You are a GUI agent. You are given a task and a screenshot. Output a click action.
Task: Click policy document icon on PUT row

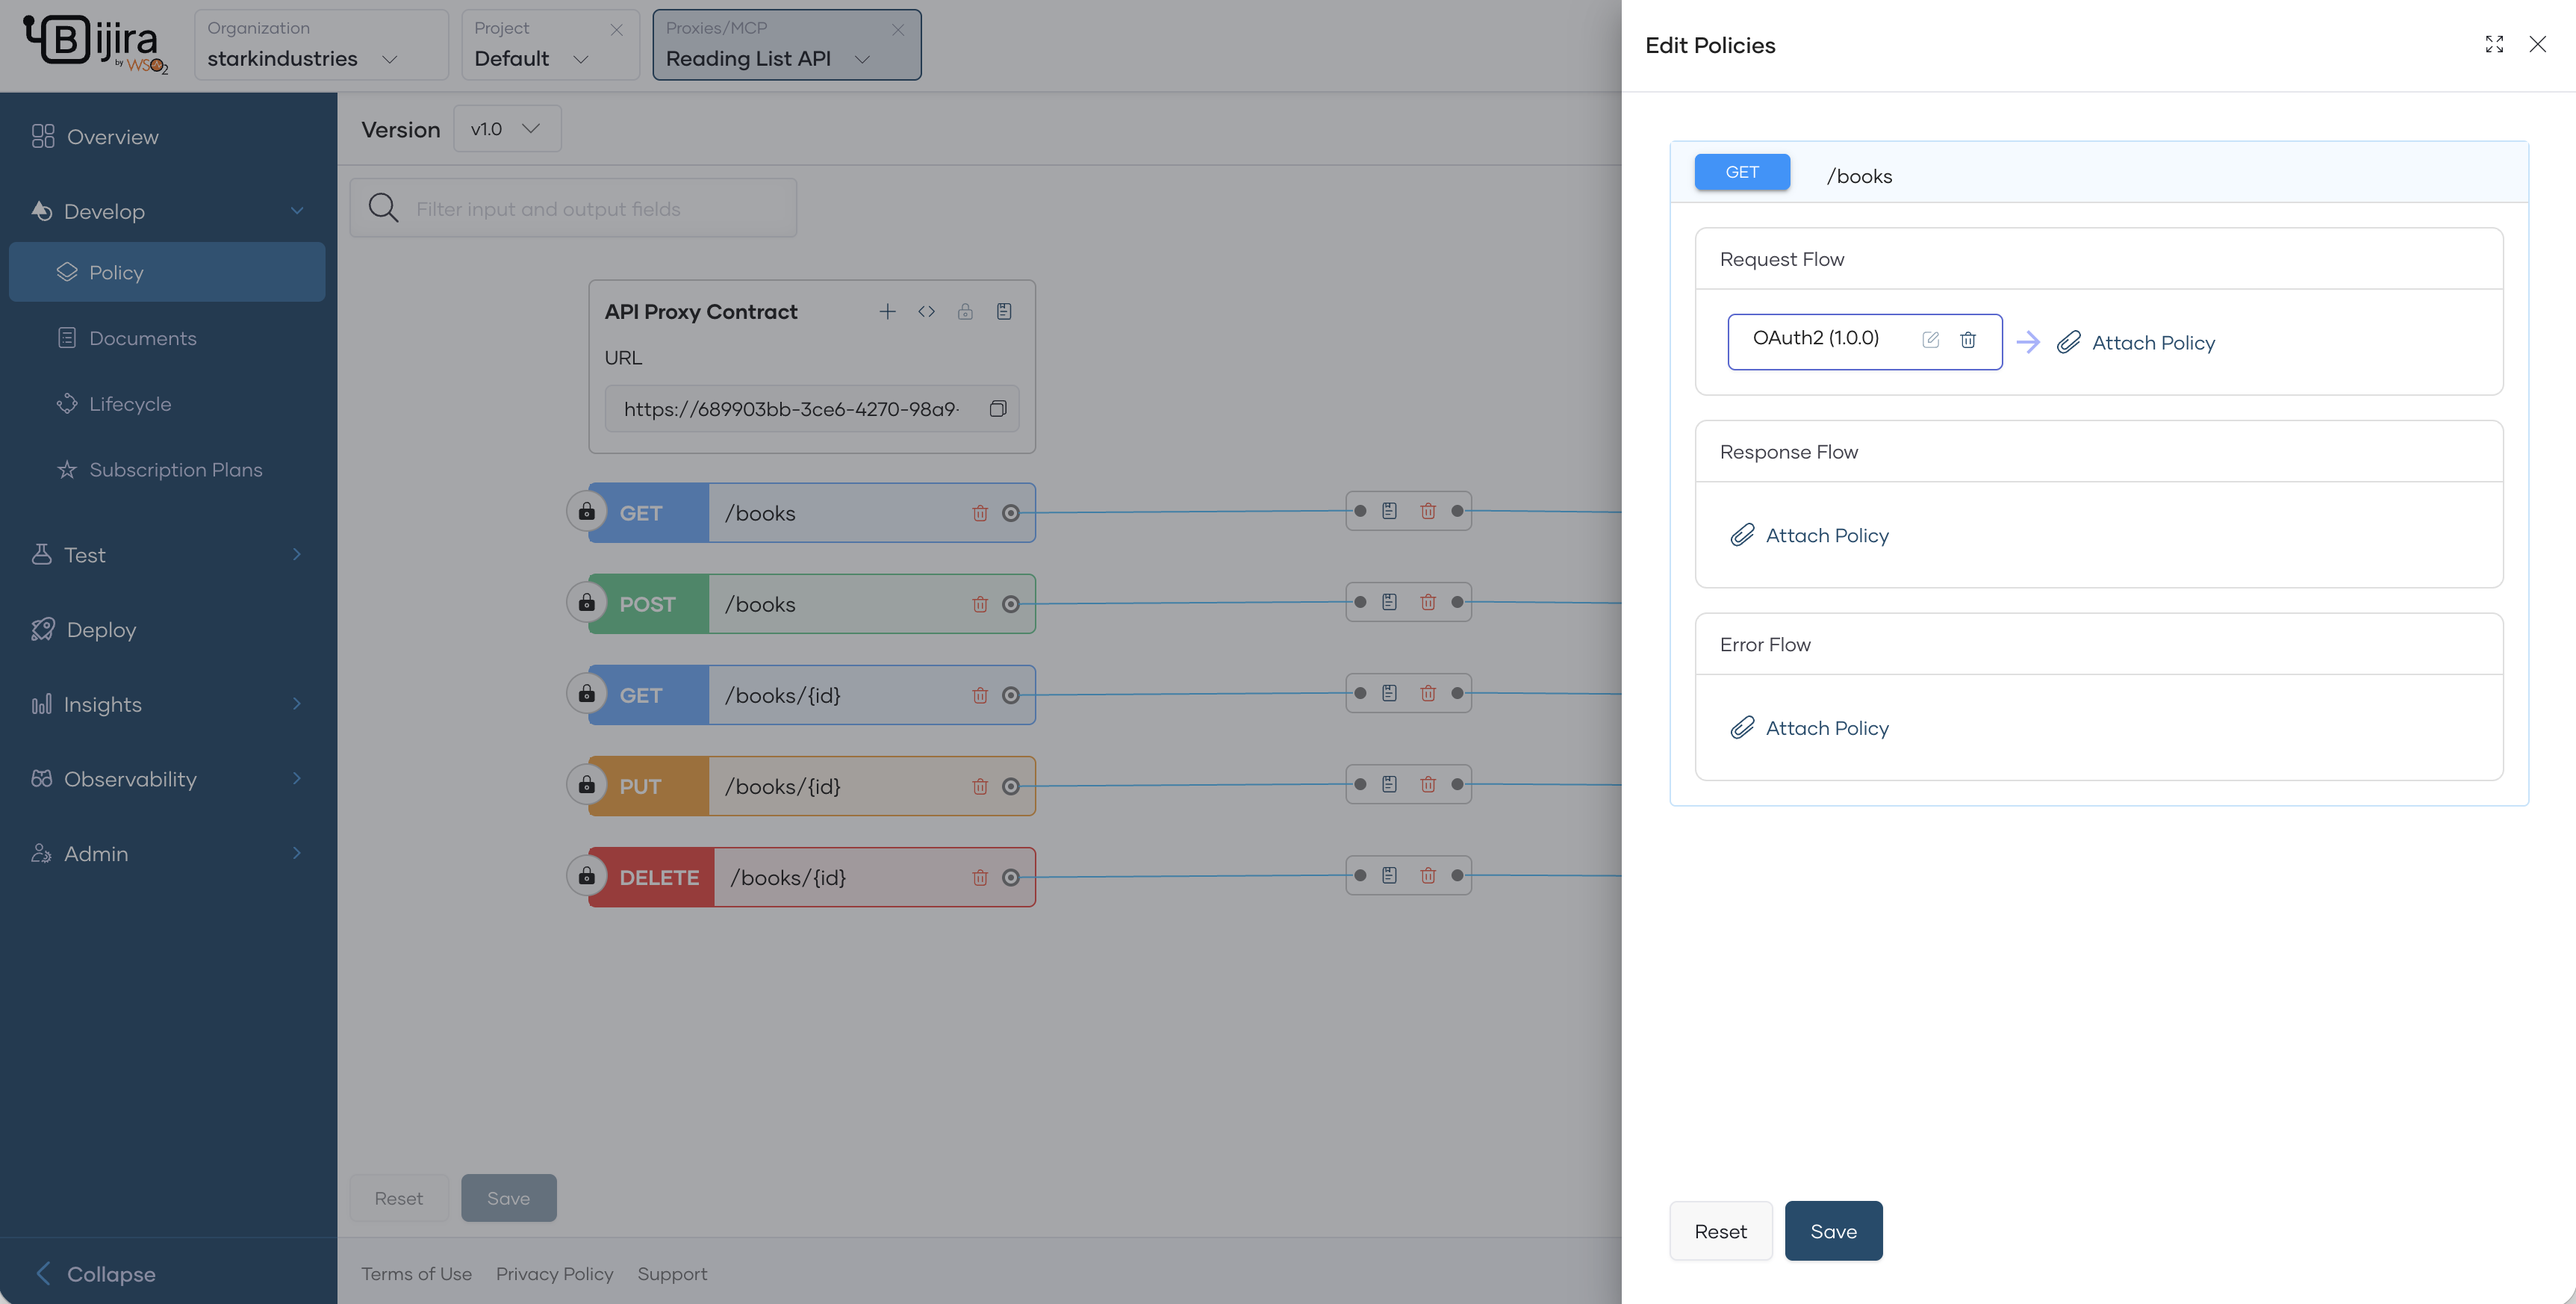[1389, 784]
